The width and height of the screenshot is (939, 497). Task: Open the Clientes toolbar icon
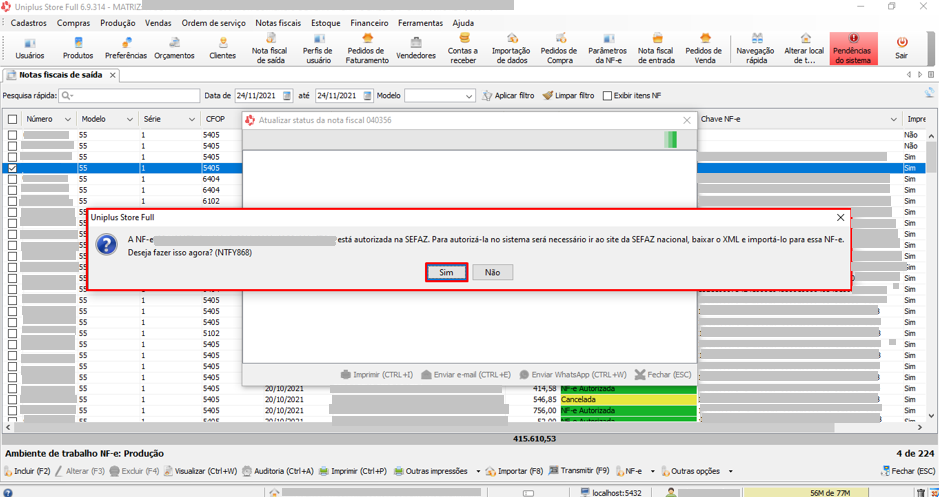(223, 49)
